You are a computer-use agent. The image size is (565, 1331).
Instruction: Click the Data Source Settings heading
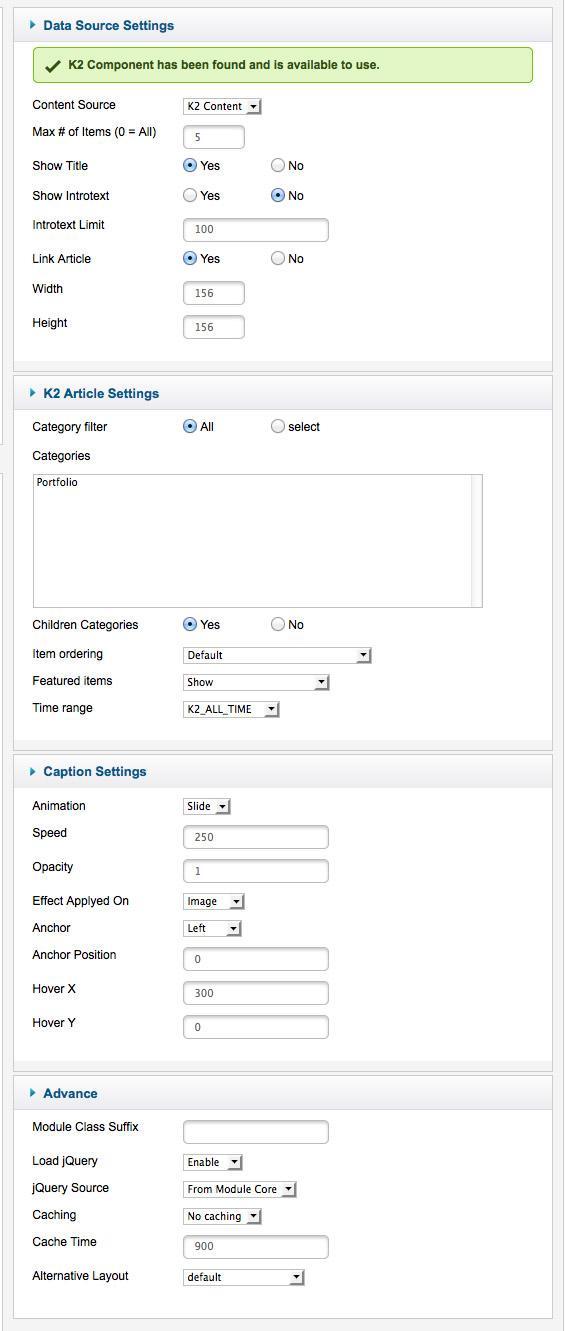(x=108, y=25)
